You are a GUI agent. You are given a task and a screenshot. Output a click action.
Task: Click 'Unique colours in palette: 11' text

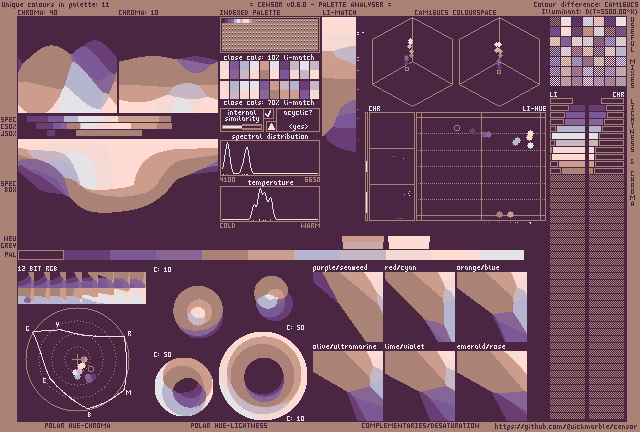pos(55,4)
